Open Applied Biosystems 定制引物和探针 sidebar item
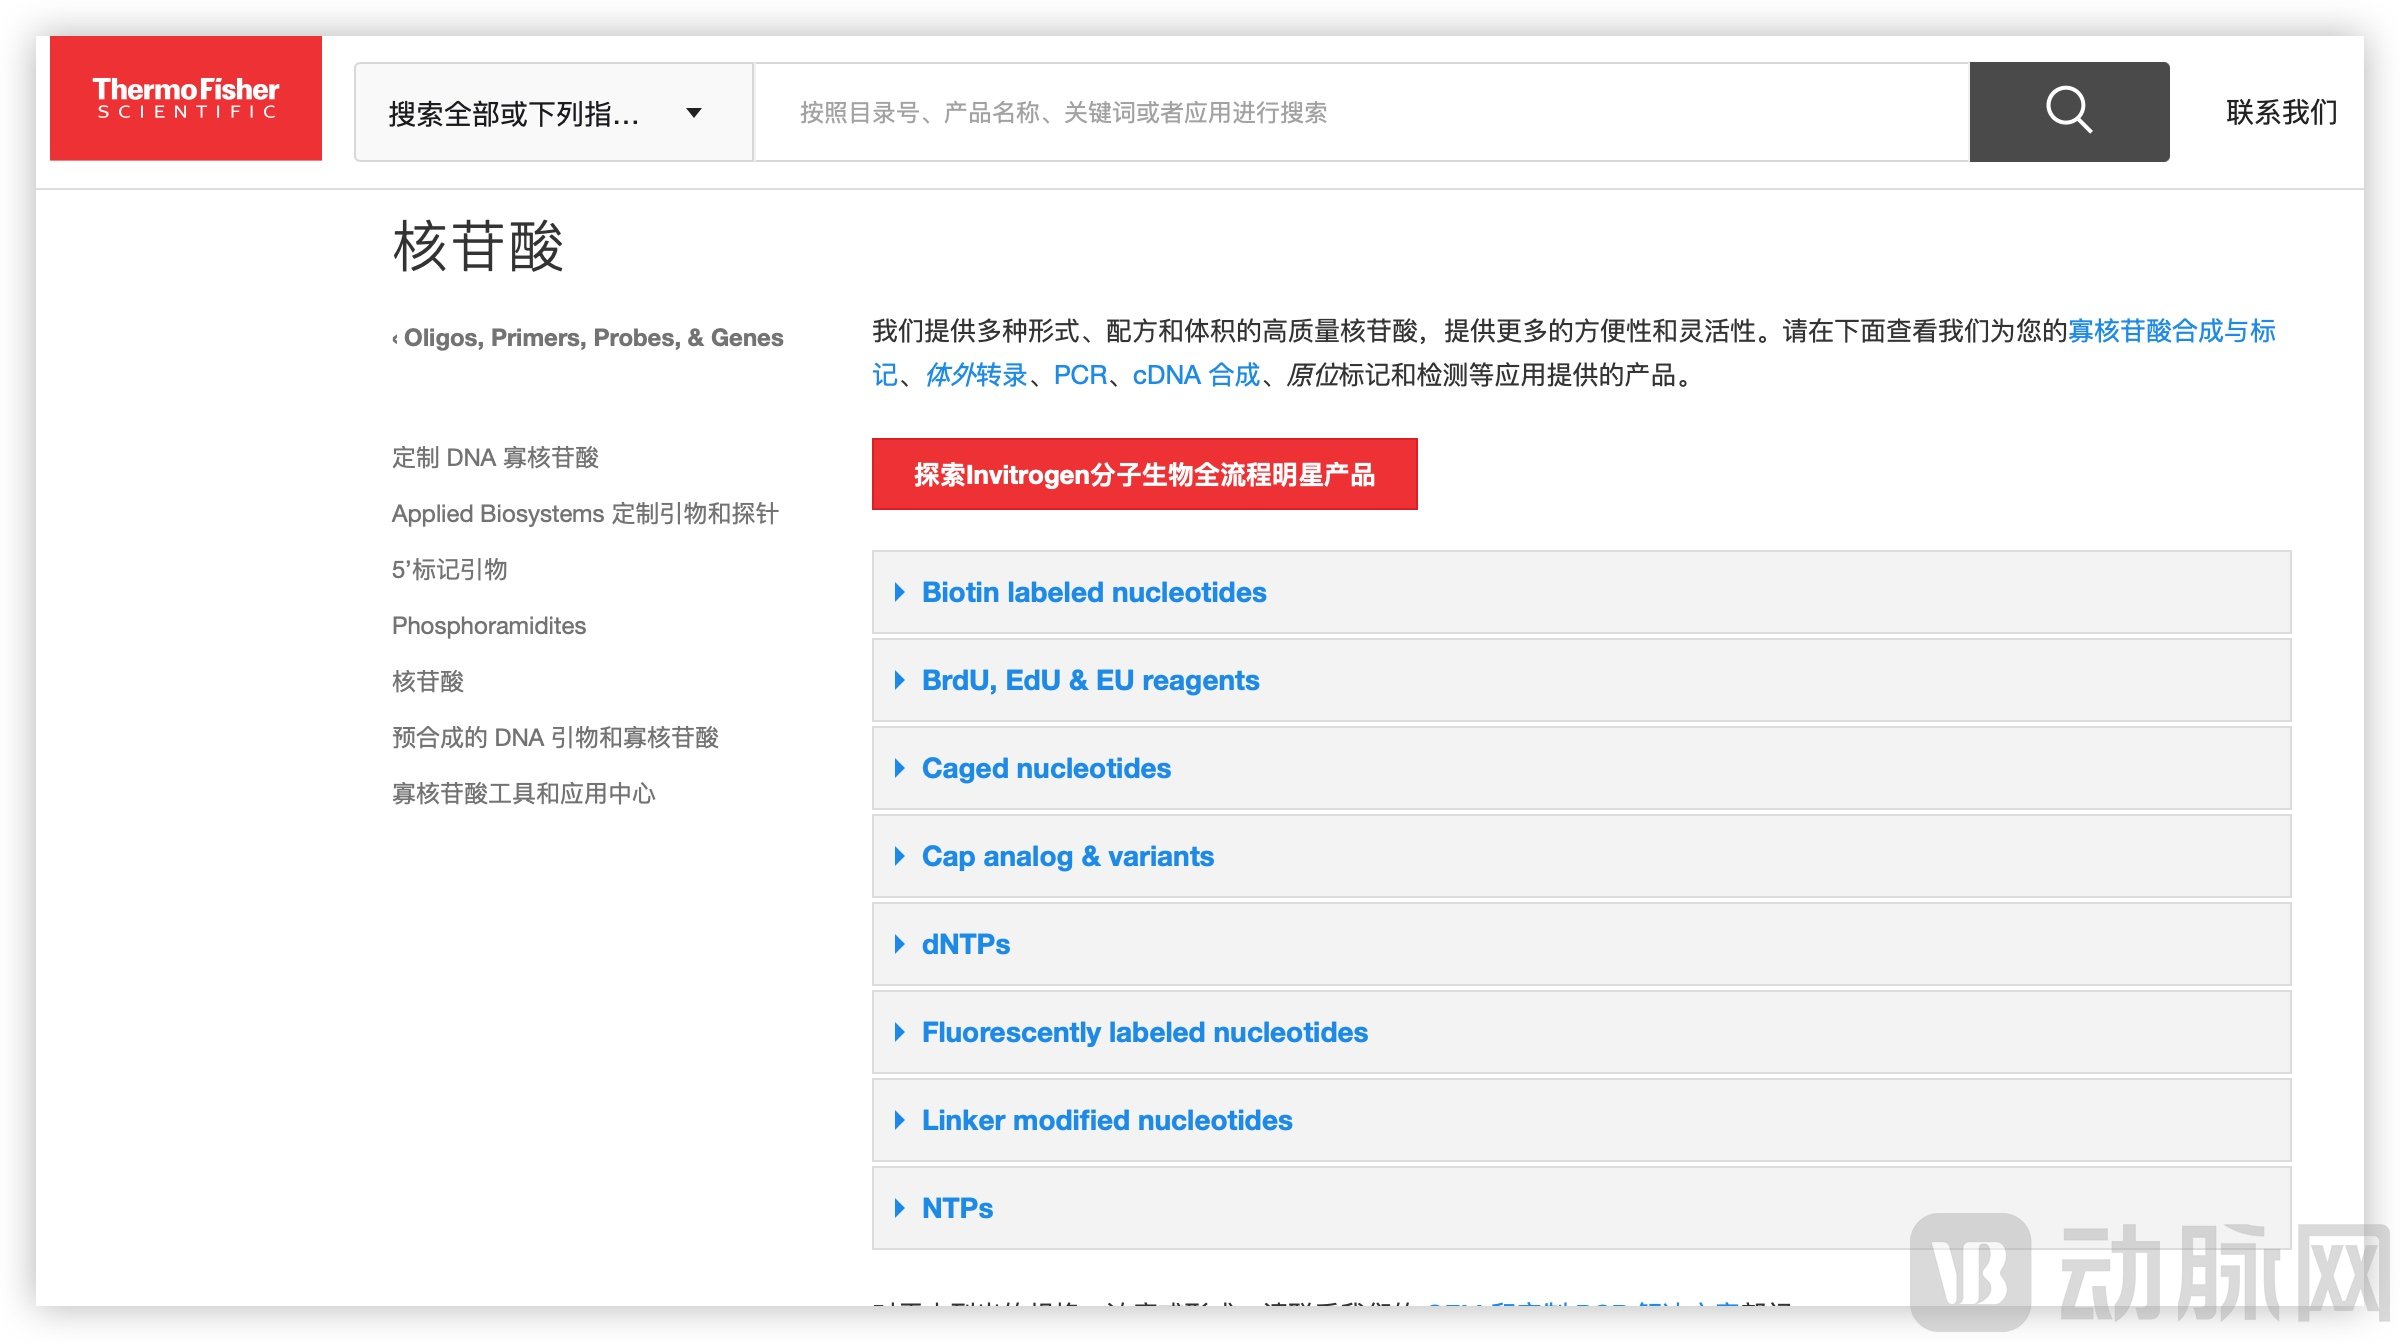2400x1342 pixels. tap(585, 514)
